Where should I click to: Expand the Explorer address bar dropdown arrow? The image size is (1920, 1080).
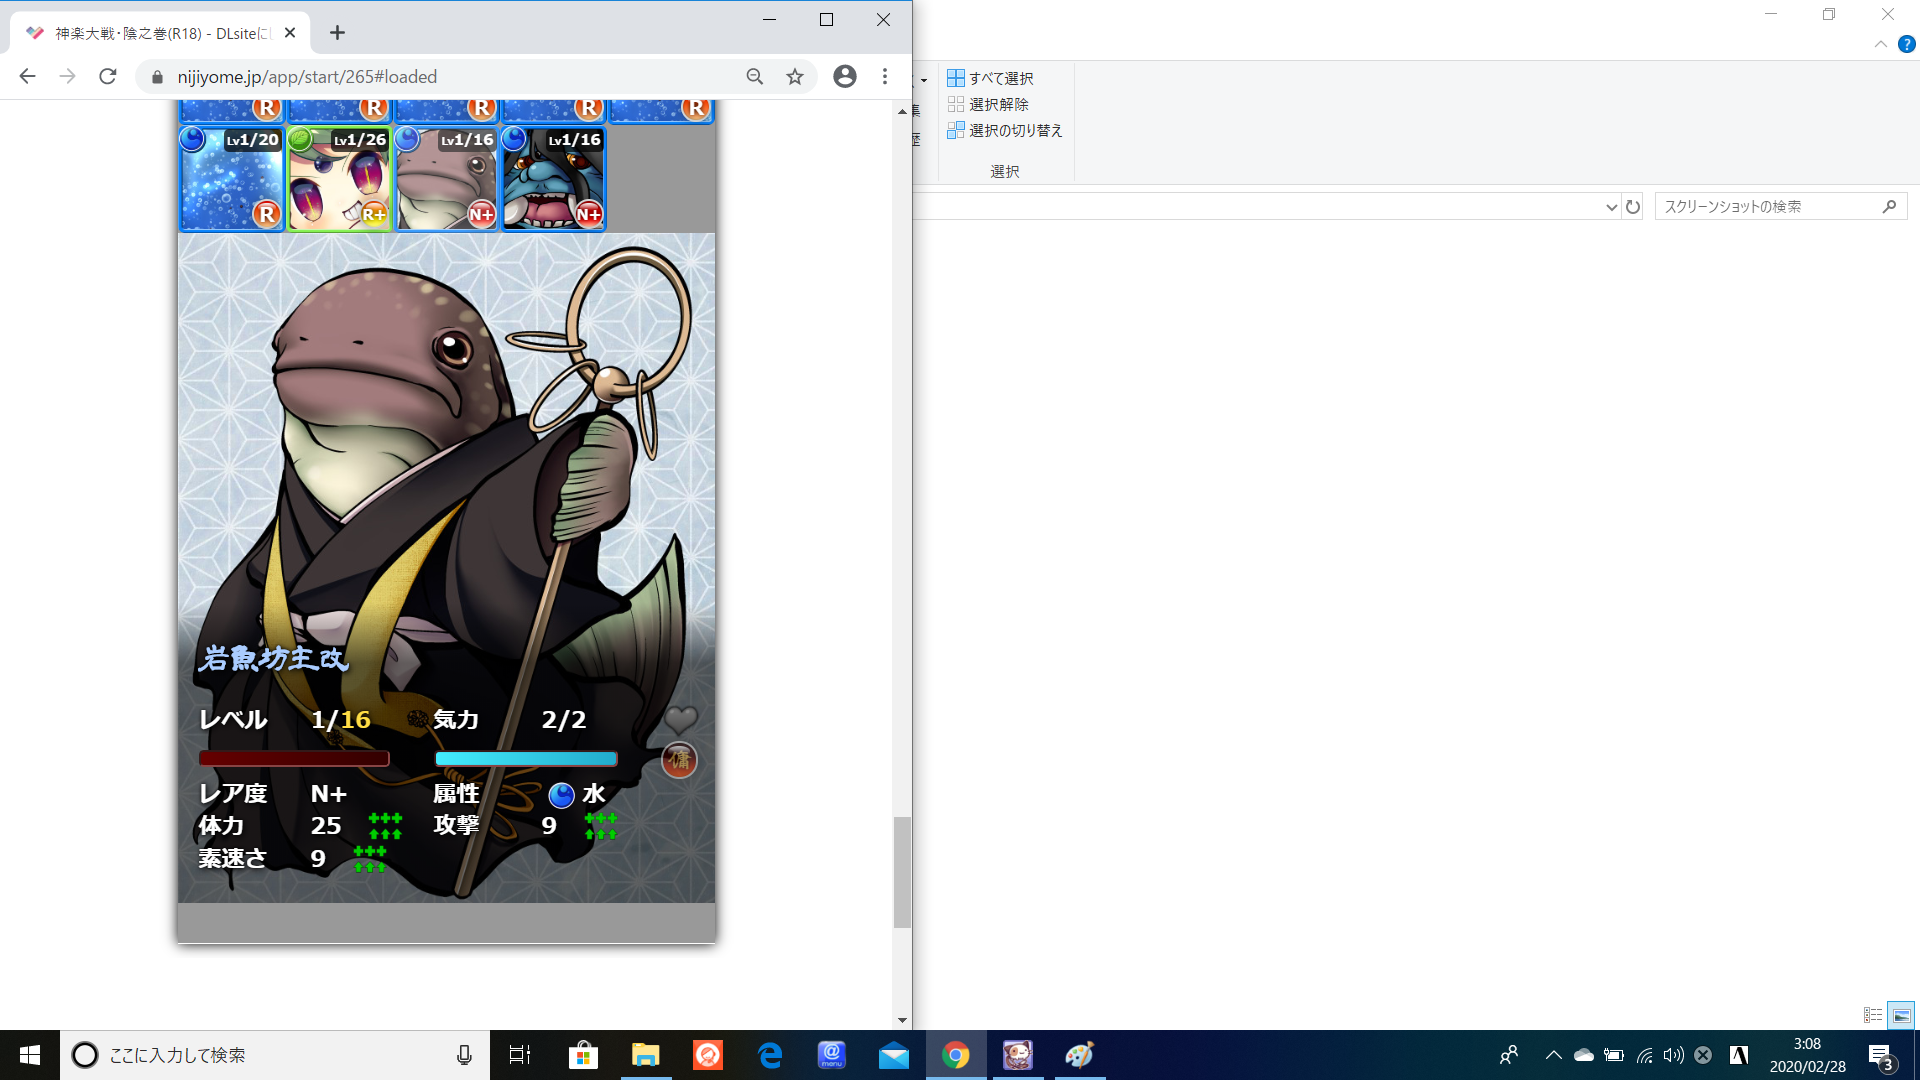coord(1611,207)
